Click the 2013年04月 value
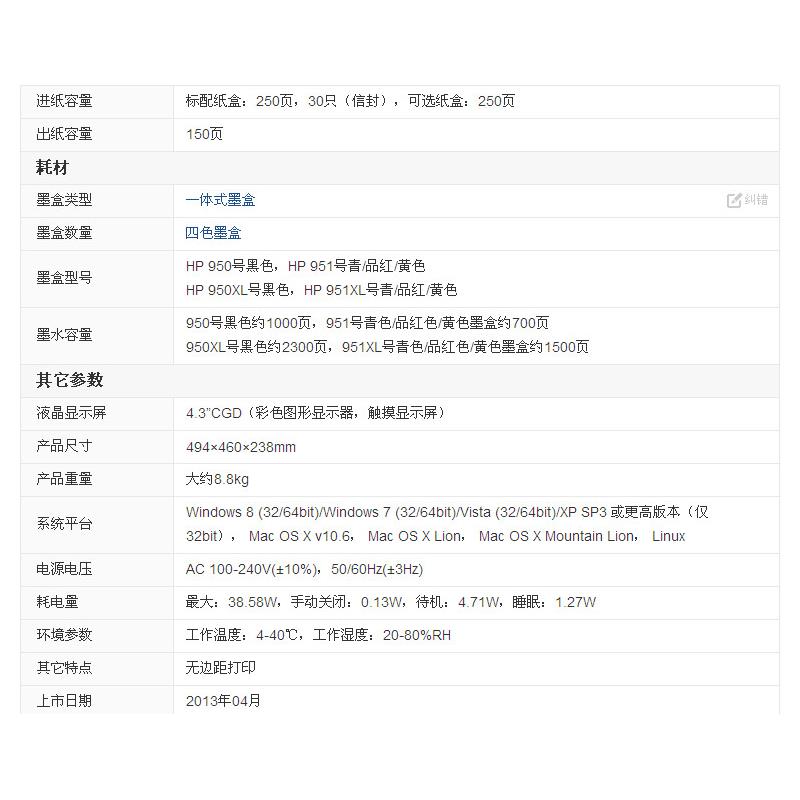The image size is (800, 800). pos(223,701)
